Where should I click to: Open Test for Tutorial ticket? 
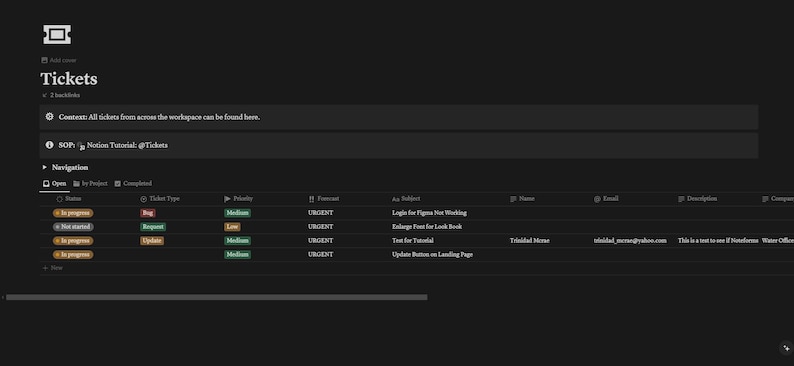[413, 241]
